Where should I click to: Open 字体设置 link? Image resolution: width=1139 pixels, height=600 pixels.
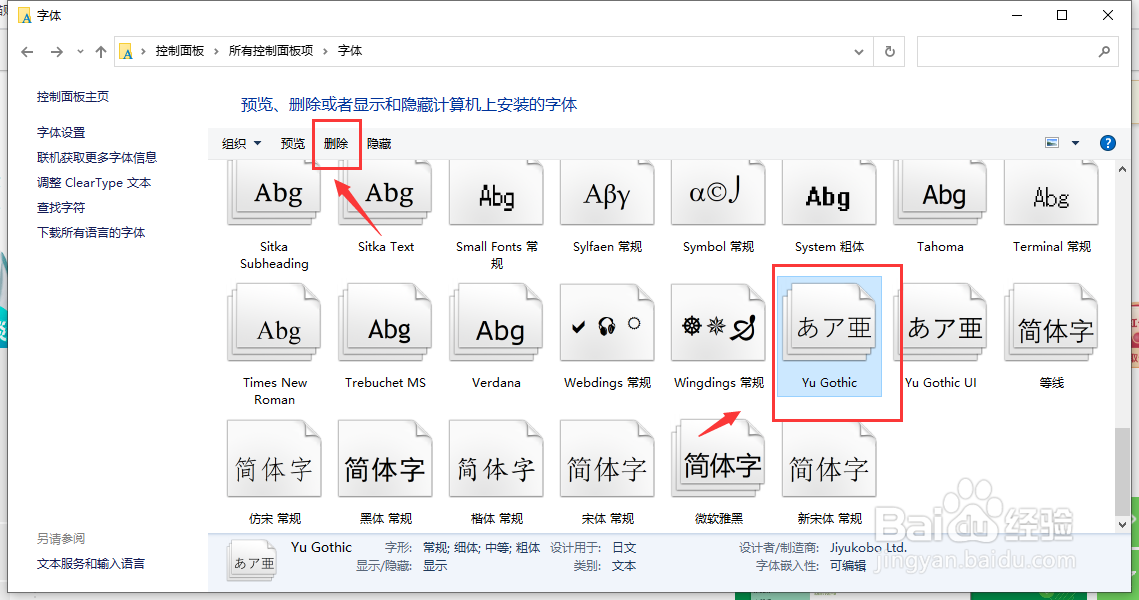click(x=61, y=132)
